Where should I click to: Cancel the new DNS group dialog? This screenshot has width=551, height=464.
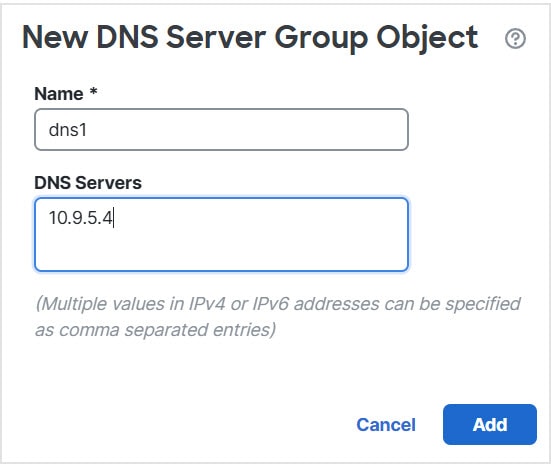(x=386, y=425)
